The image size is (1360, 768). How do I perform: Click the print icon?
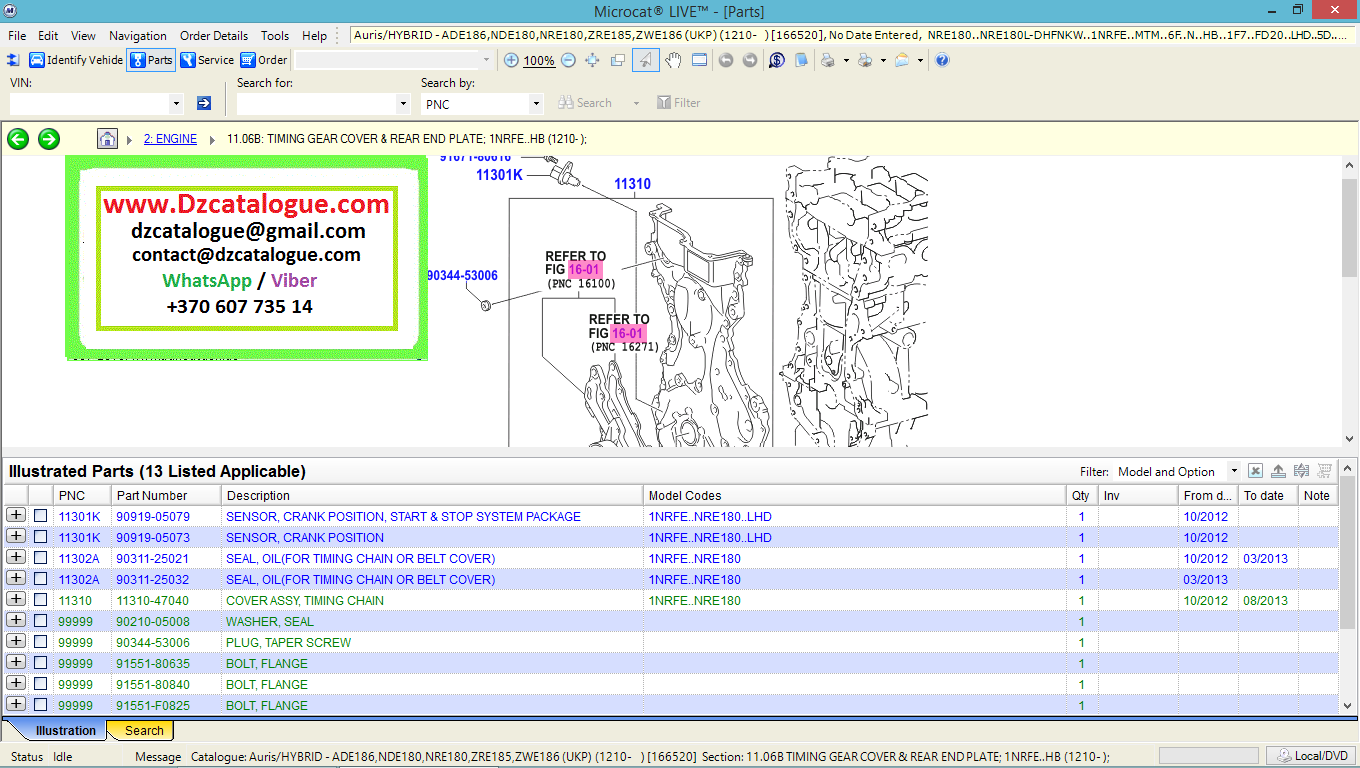(x=828, y=60)
